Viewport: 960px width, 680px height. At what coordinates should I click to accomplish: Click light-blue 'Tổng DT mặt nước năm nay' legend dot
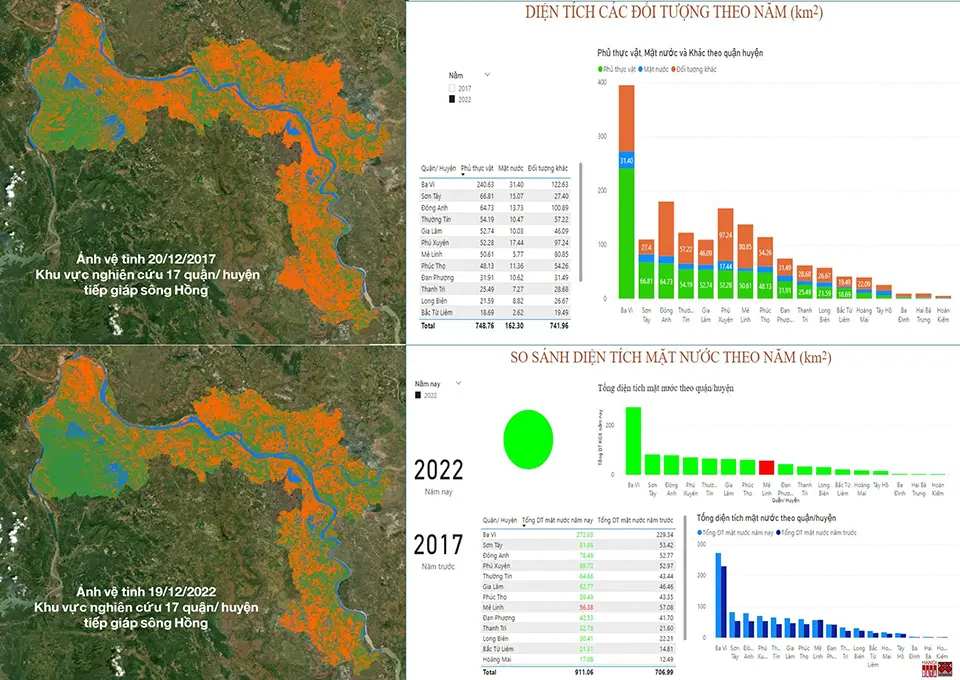(x=700, y=532)
